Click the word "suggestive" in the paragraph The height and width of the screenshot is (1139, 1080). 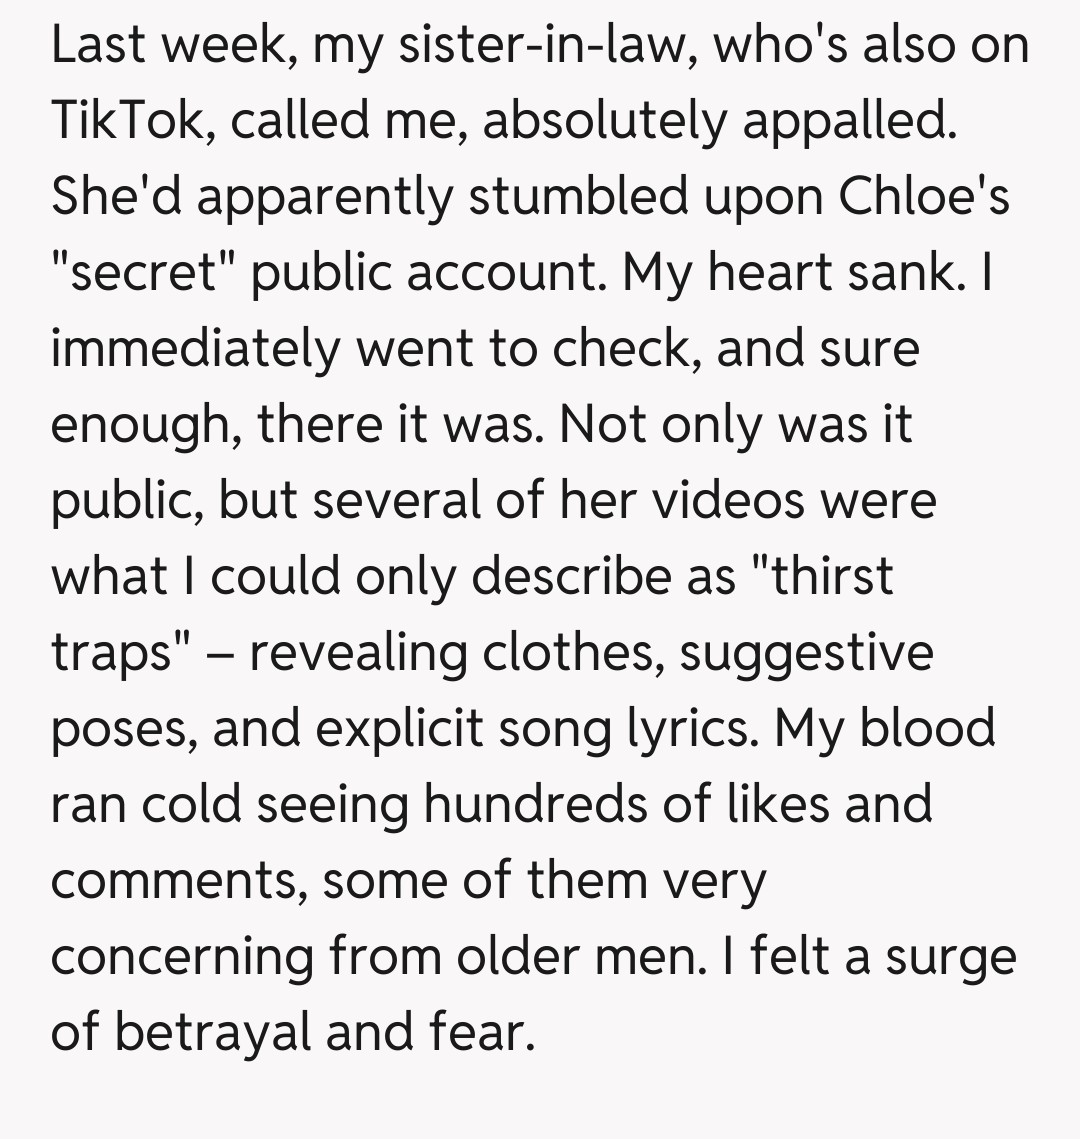(806, 653)
